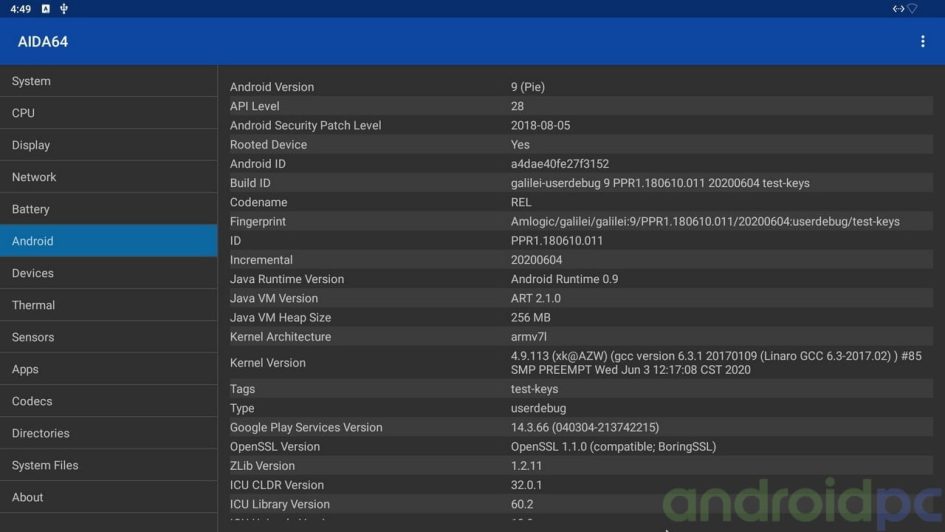Select the Build ID row label

pyautogui.click(x=250, y=183)
